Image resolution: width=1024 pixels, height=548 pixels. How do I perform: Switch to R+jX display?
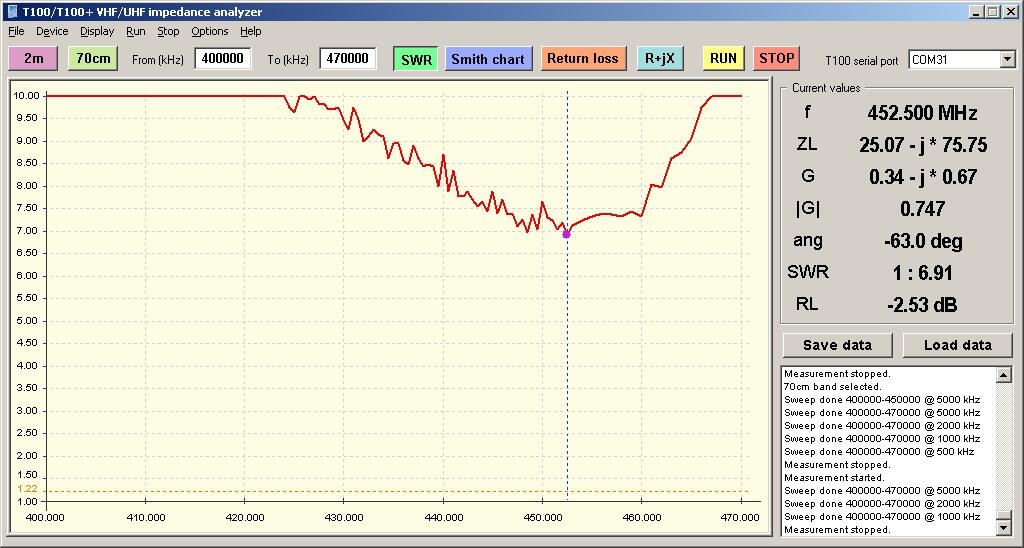click(660, 58)
